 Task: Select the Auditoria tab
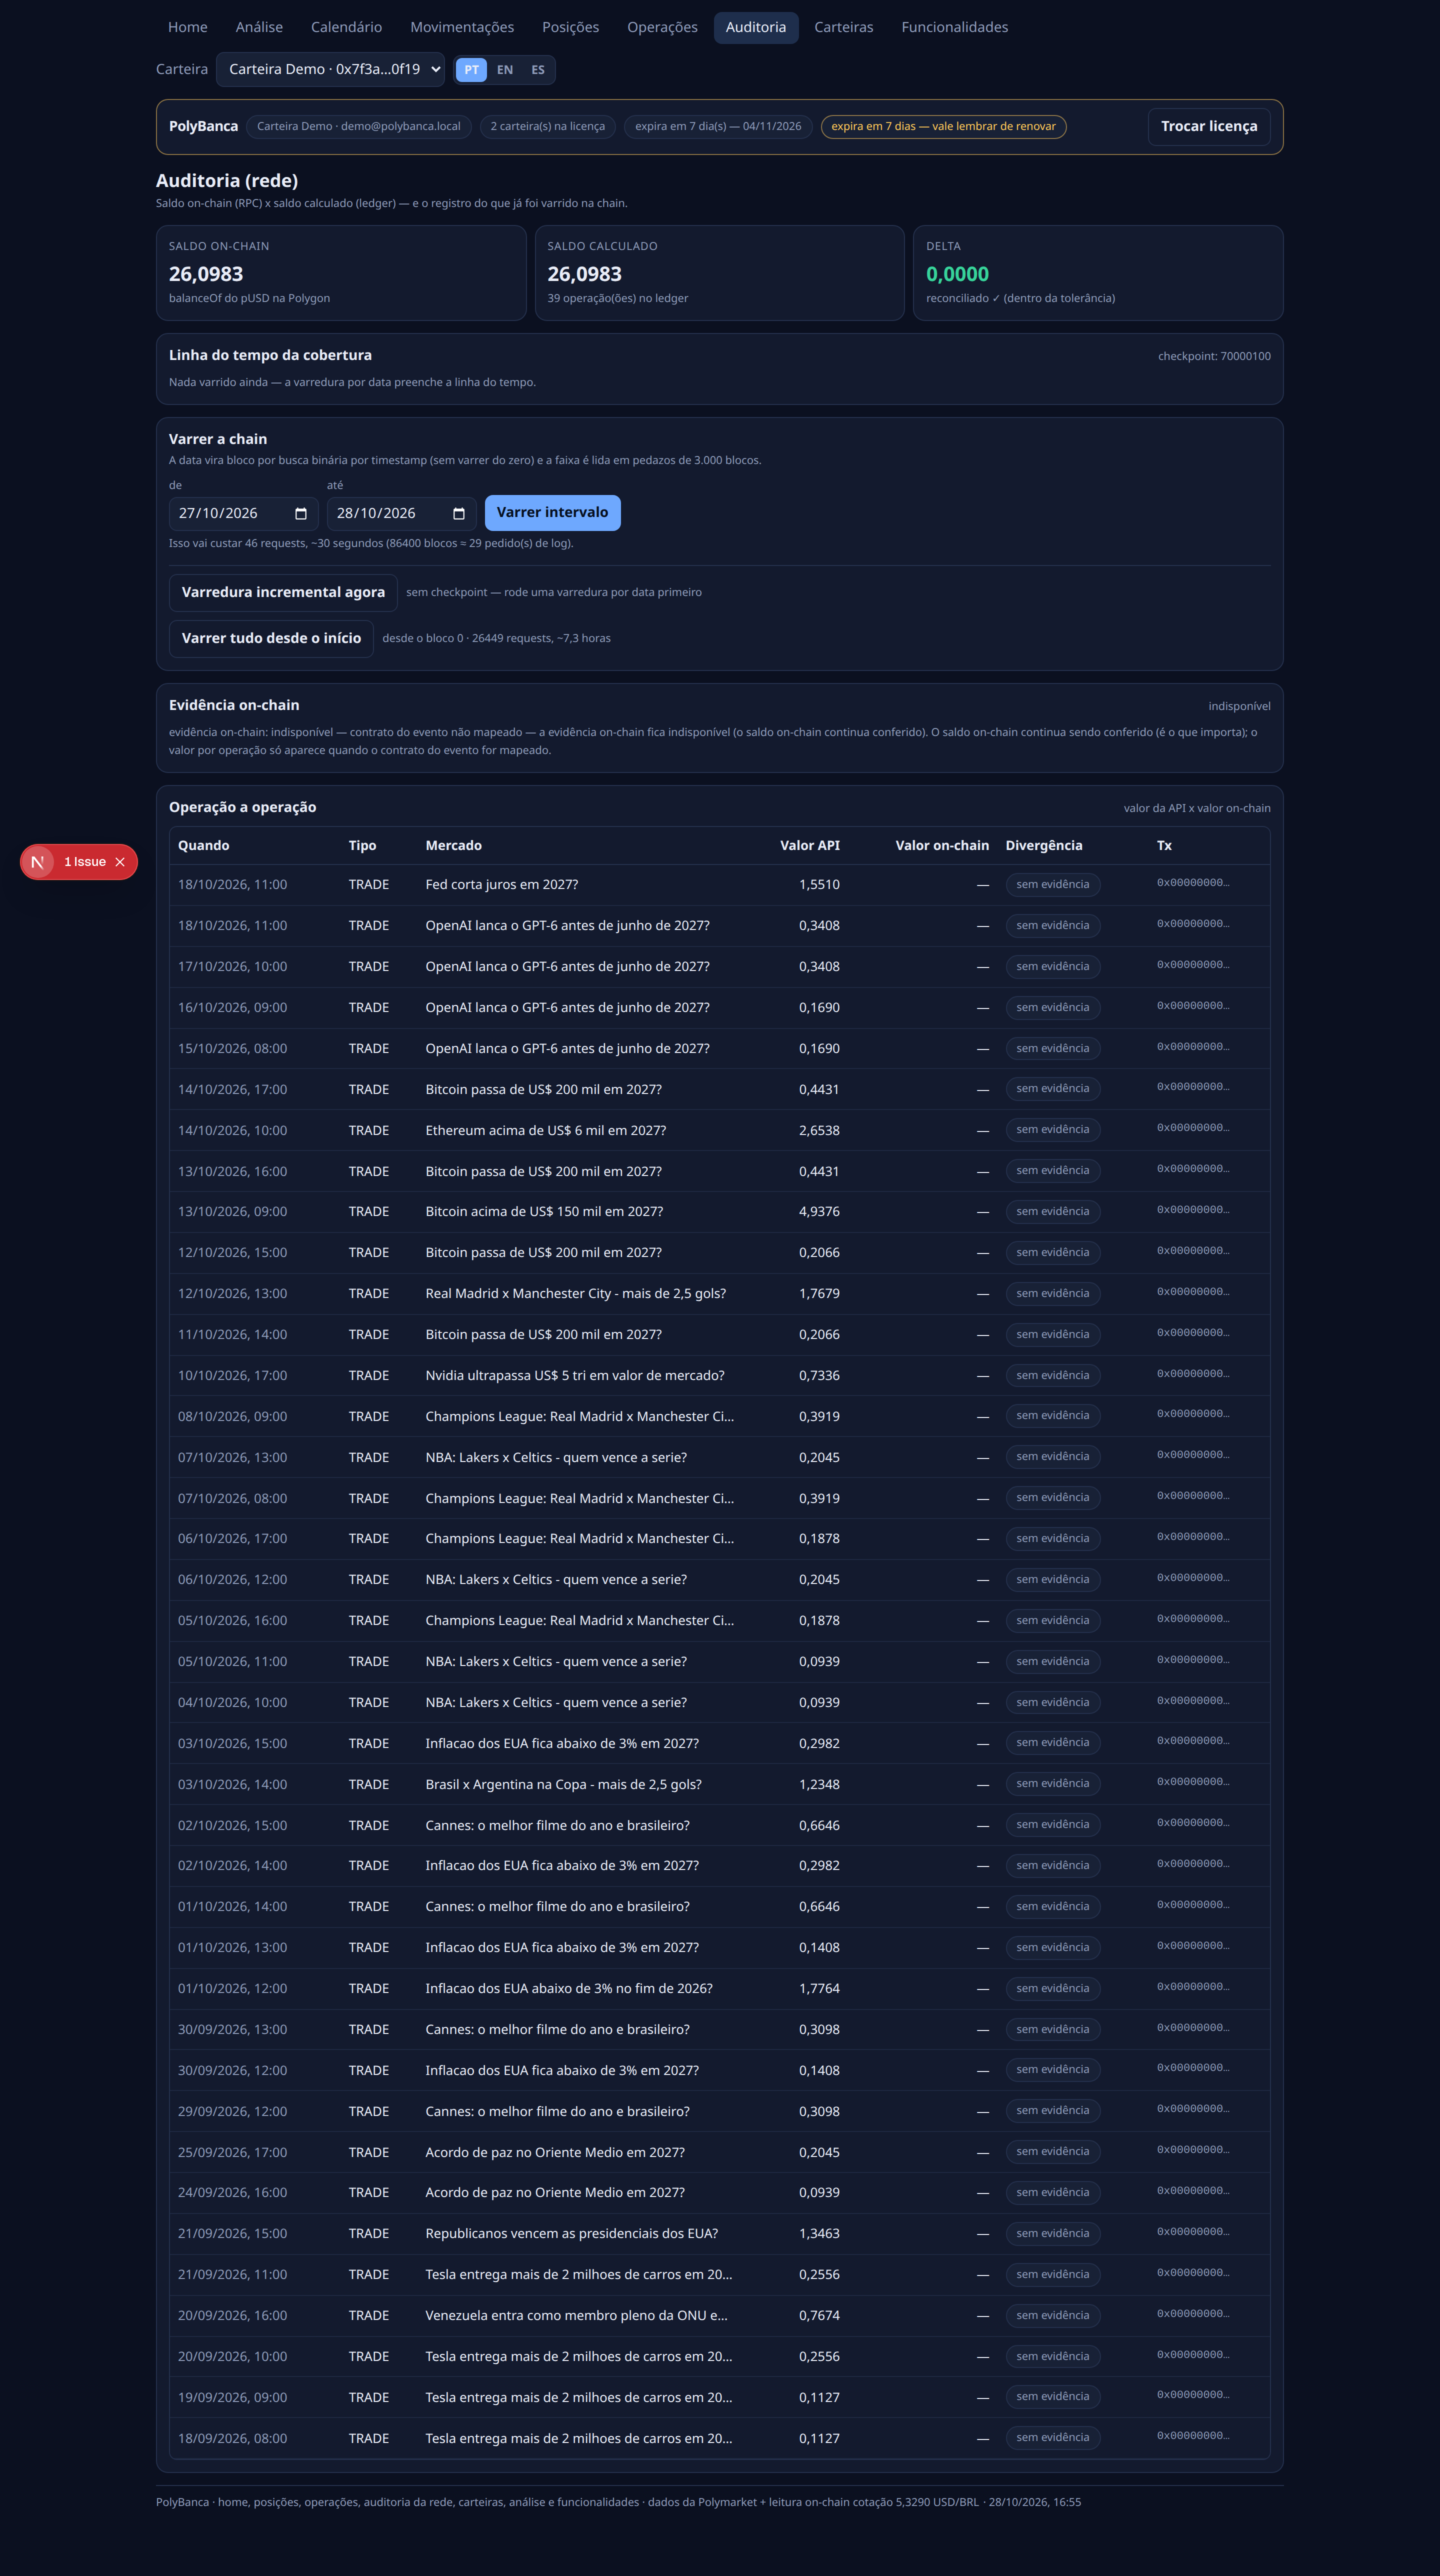(756, 27)
